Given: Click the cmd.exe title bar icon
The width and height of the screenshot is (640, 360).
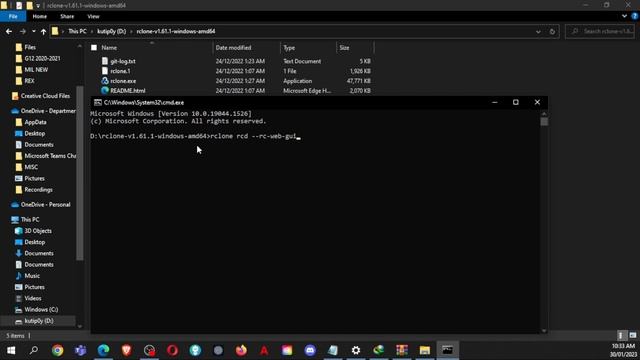Looking at the screenshot, I should tap(98, 102).
